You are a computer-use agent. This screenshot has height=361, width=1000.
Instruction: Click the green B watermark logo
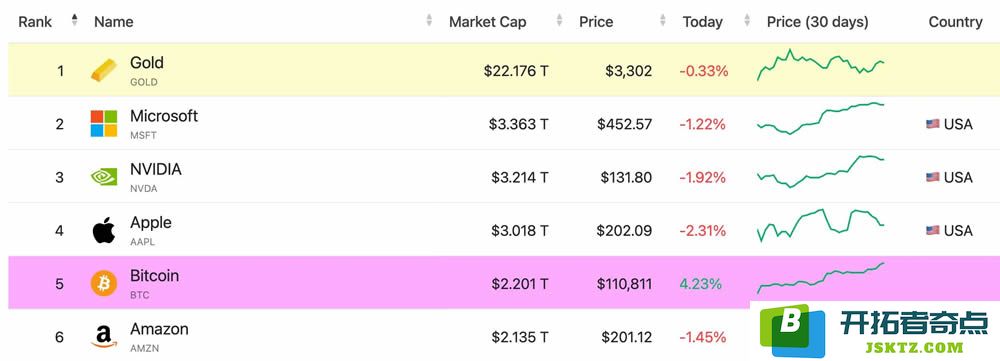pyautogui.click(x=790, y=330)
